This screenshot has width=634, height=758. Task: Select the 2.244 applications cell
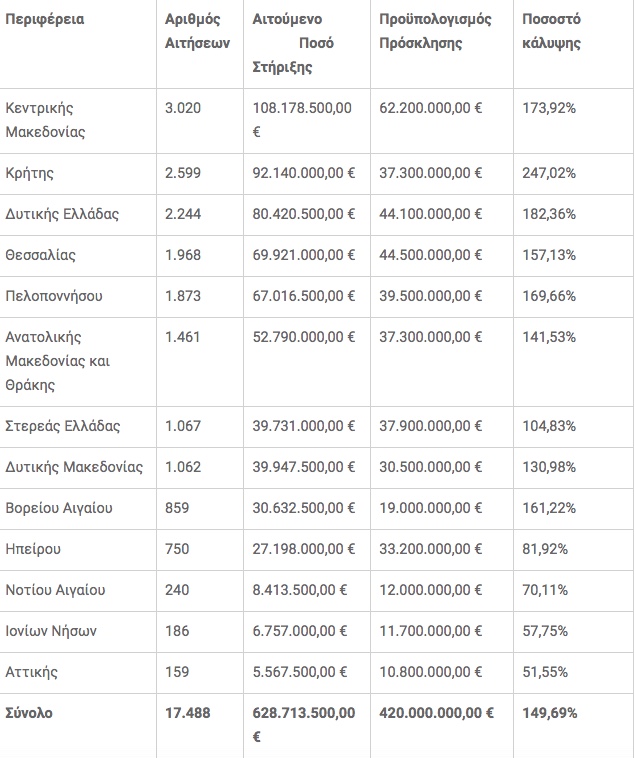[x=183, y=214]
